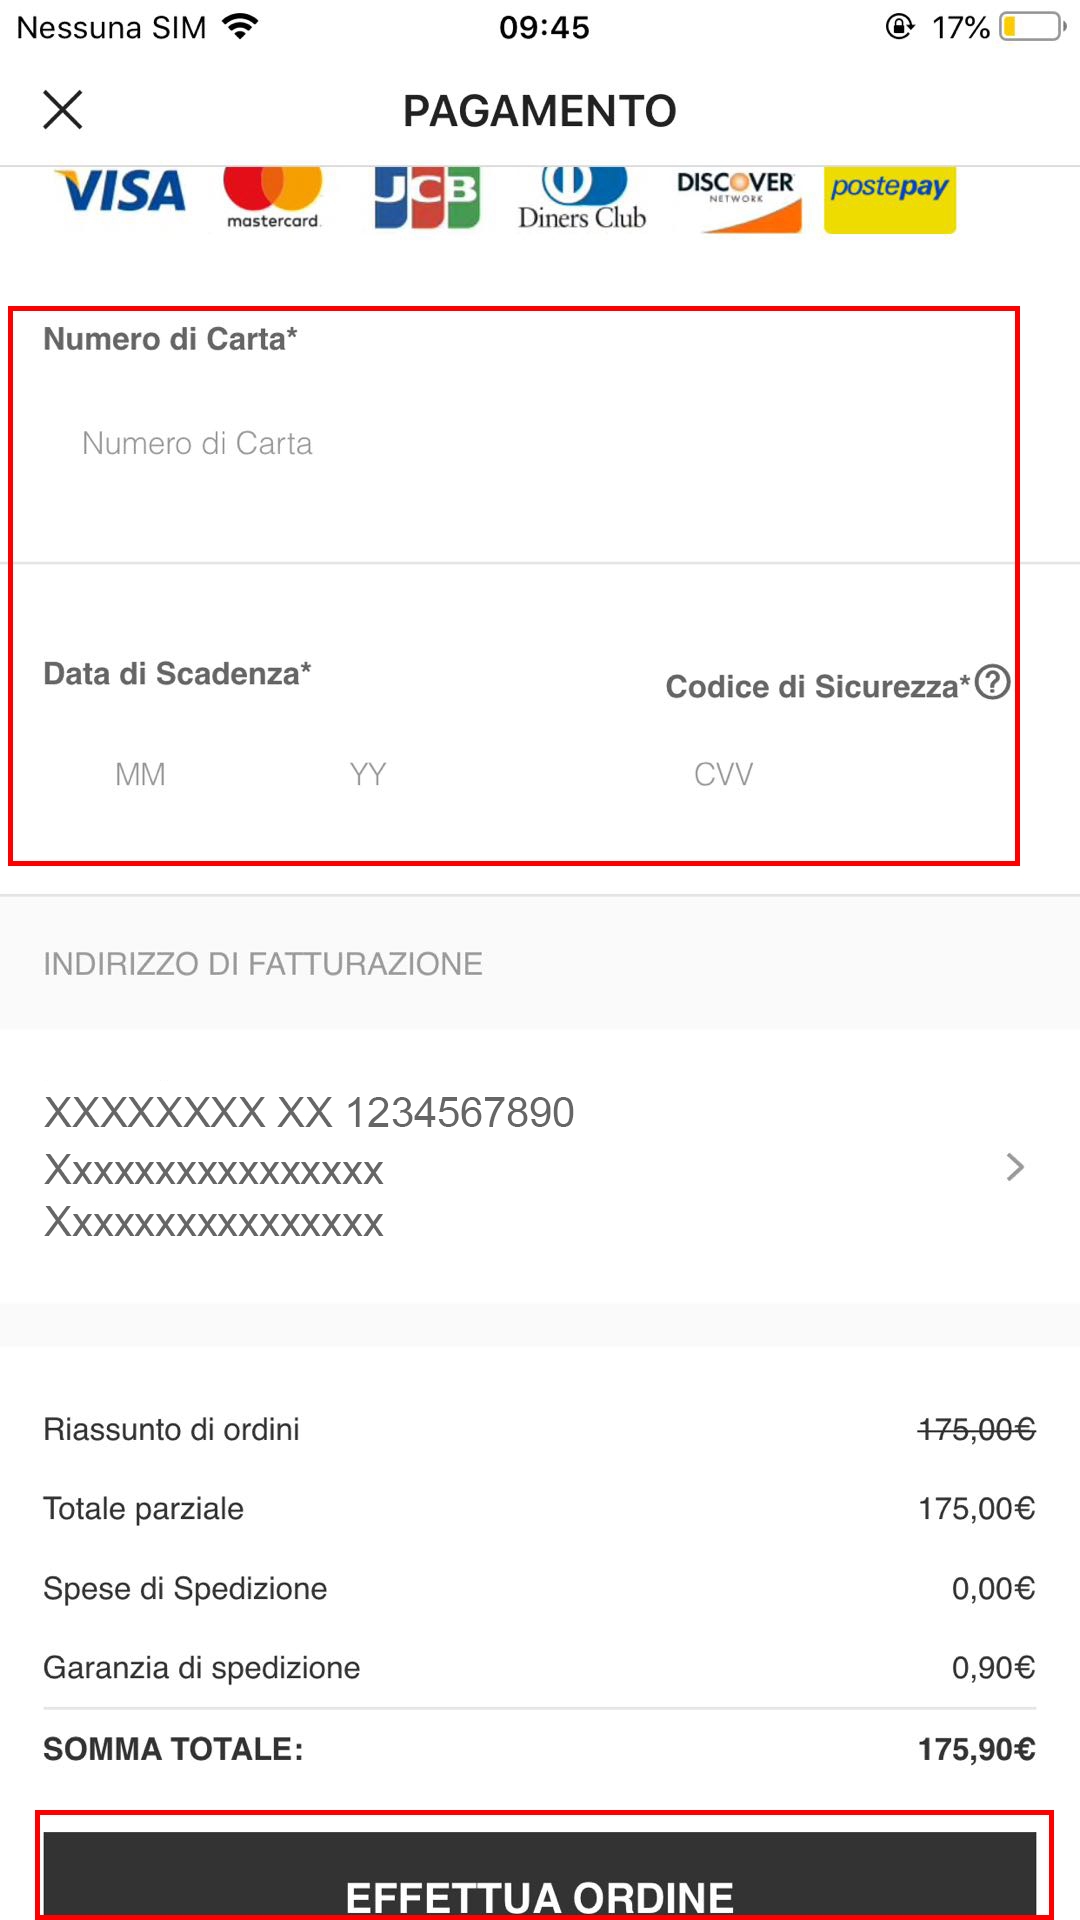Screen dimensions: 1080x1920
Task: Select the MM expiry month field
Action: coord(140,774)
